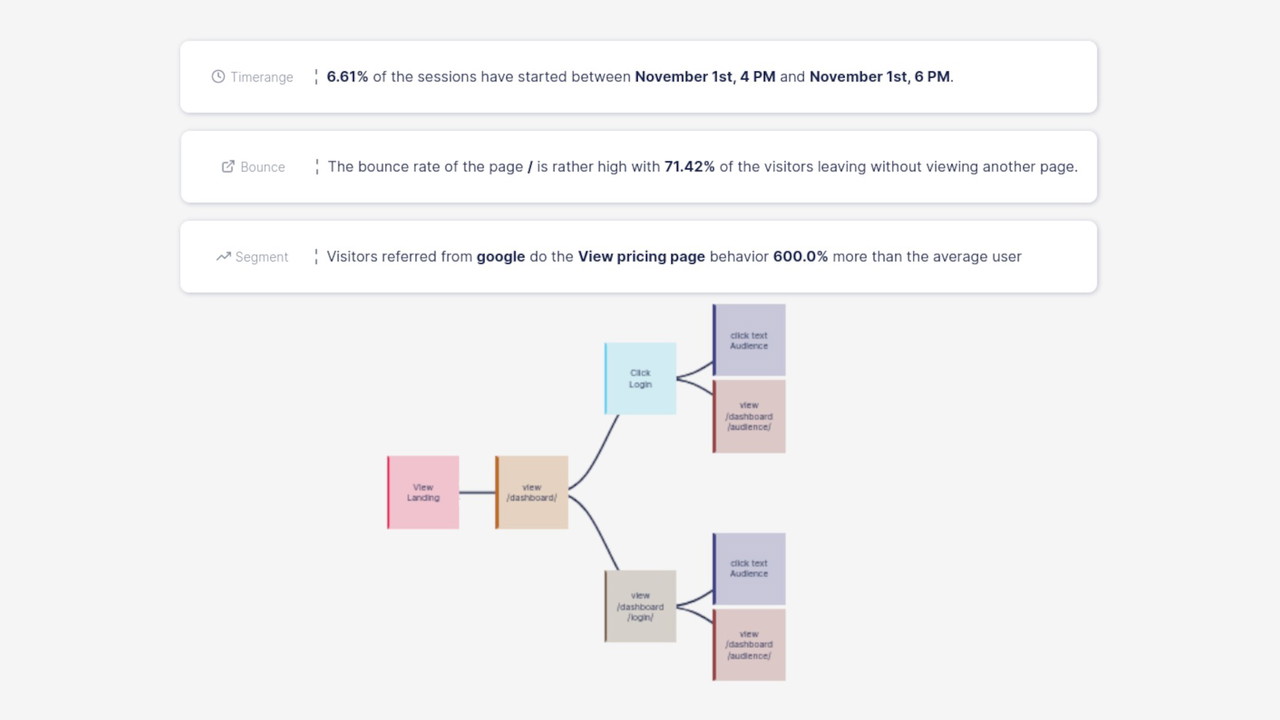Select the "view /dashboard/login/" node
This screenshot has width=1280, height=720.
pyautogui.click(x=640, y=606)
